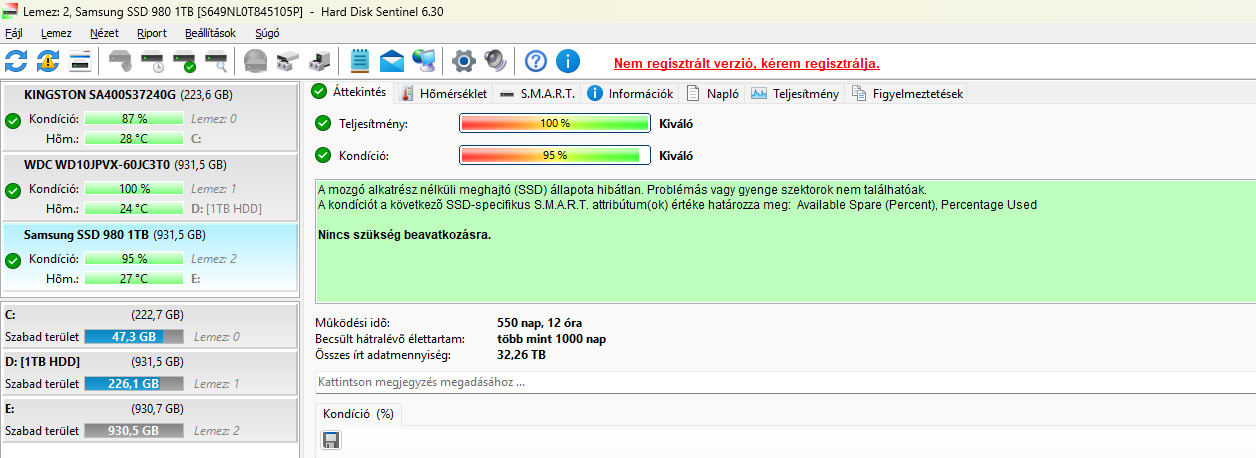Click the blue info circle icon
The height and width of the screenshot is (458, 1256).
pyautogui.click(x=568, y=61)
